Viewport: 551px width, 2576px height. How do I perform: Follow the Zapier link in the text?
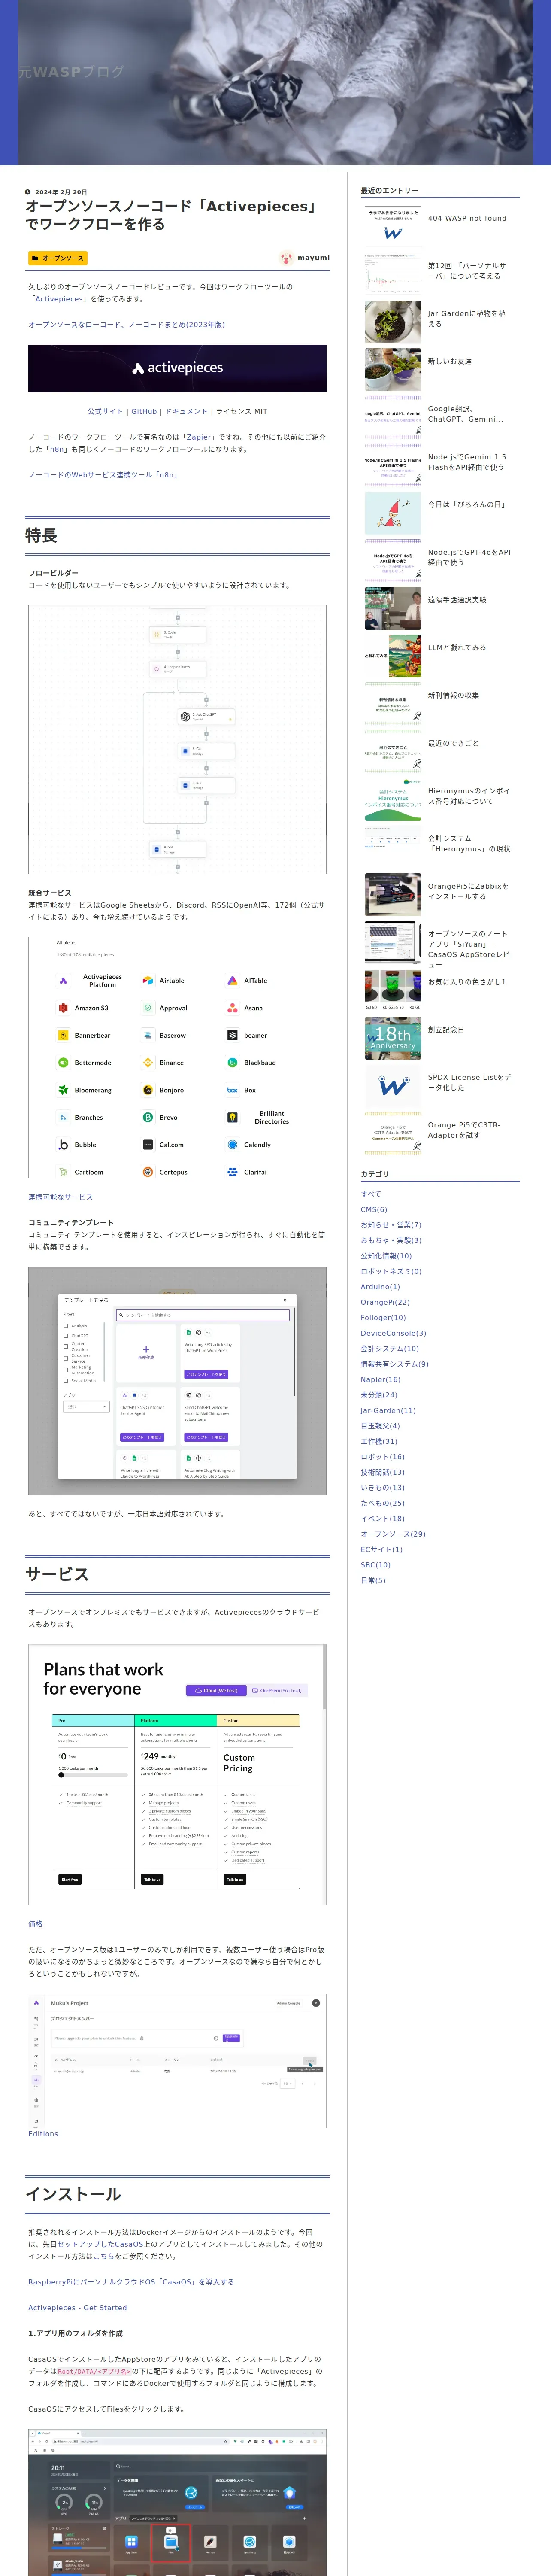tap(200, 437)
